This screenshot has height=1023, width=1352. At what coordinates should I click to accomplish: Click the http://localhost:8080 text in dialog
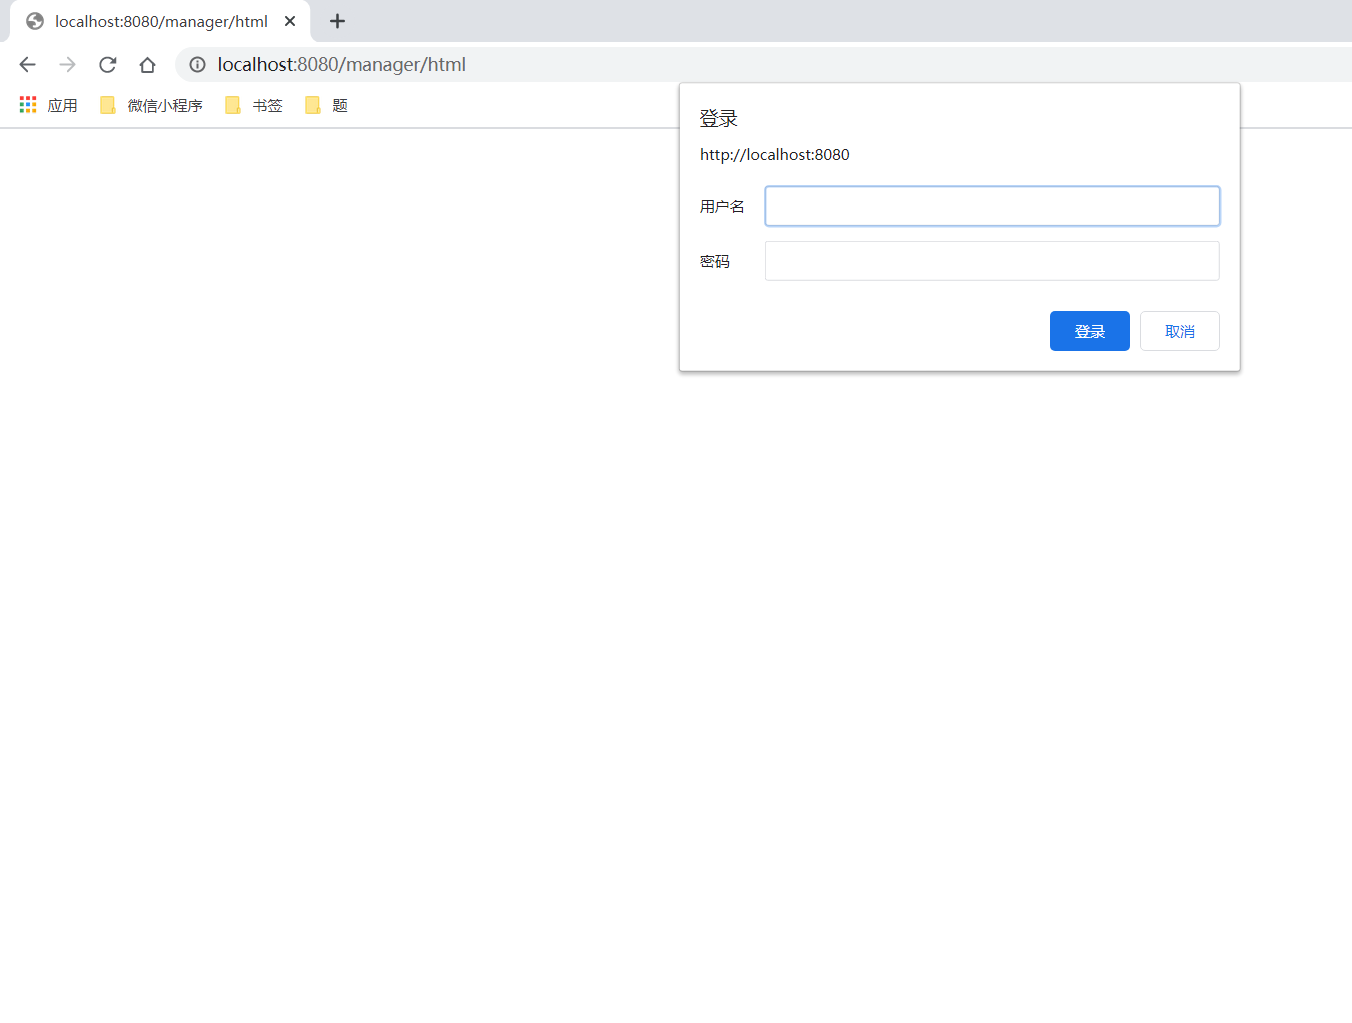(774, 155)
